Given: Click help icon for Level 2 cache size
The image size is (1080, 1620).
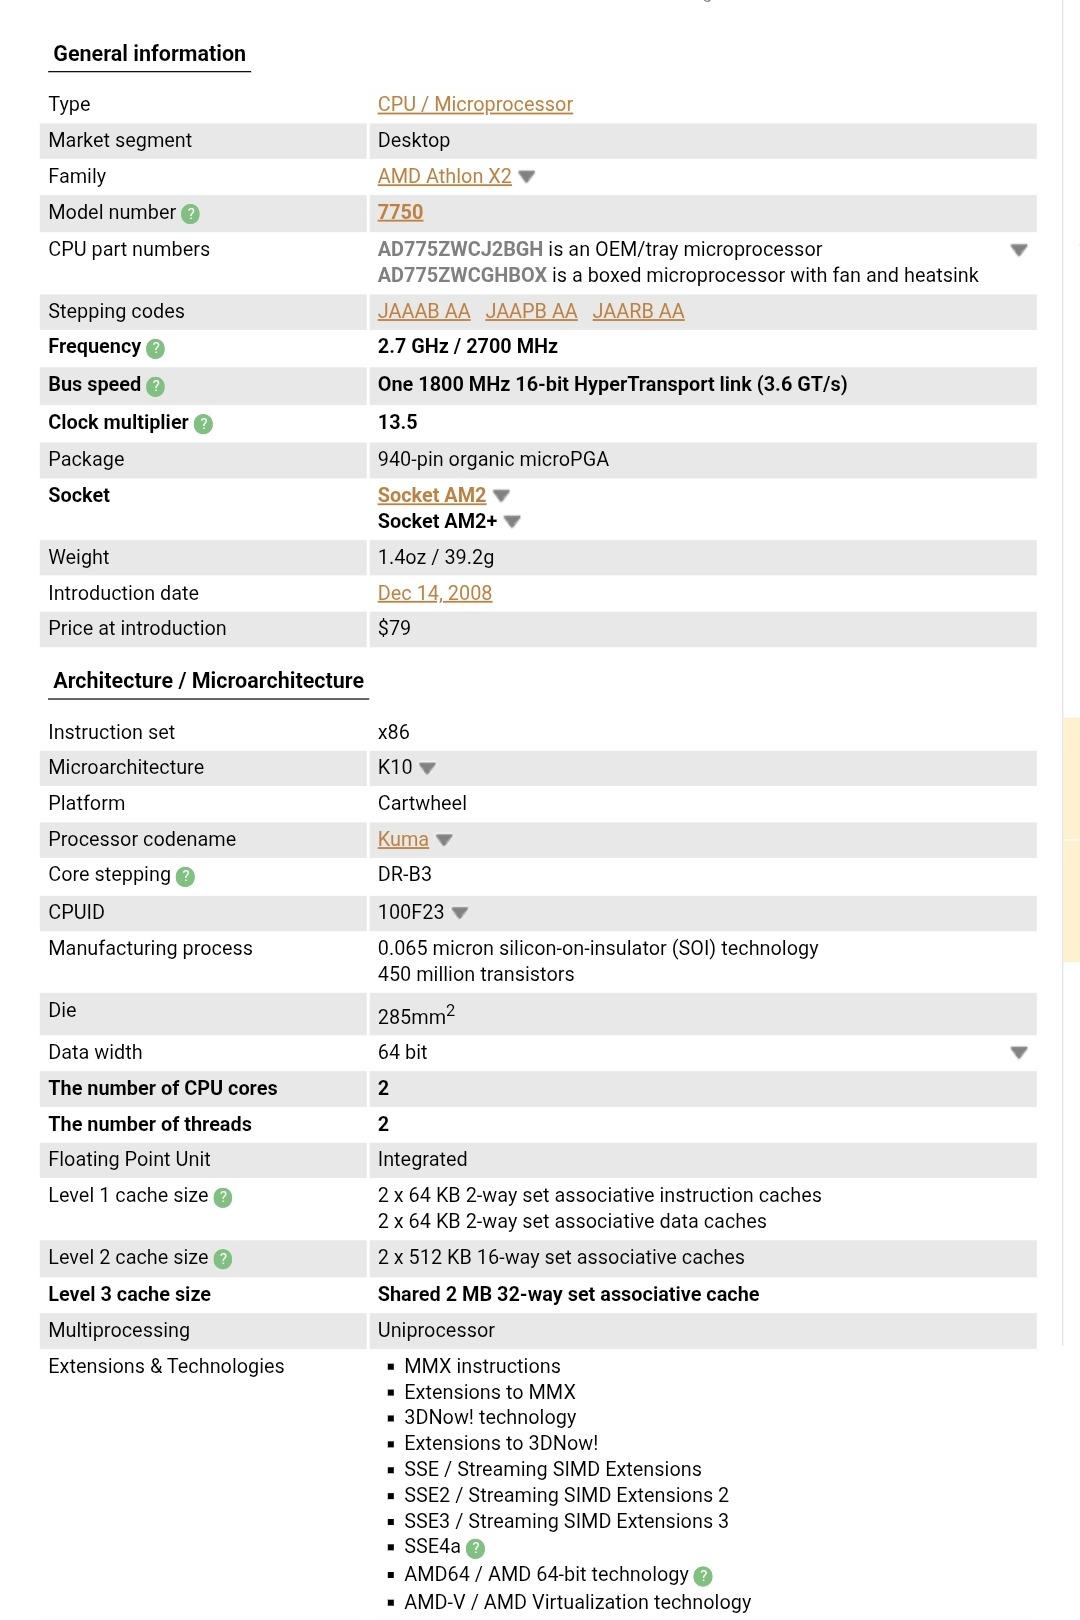Looking at the screenshot, I should point(223,1259).
